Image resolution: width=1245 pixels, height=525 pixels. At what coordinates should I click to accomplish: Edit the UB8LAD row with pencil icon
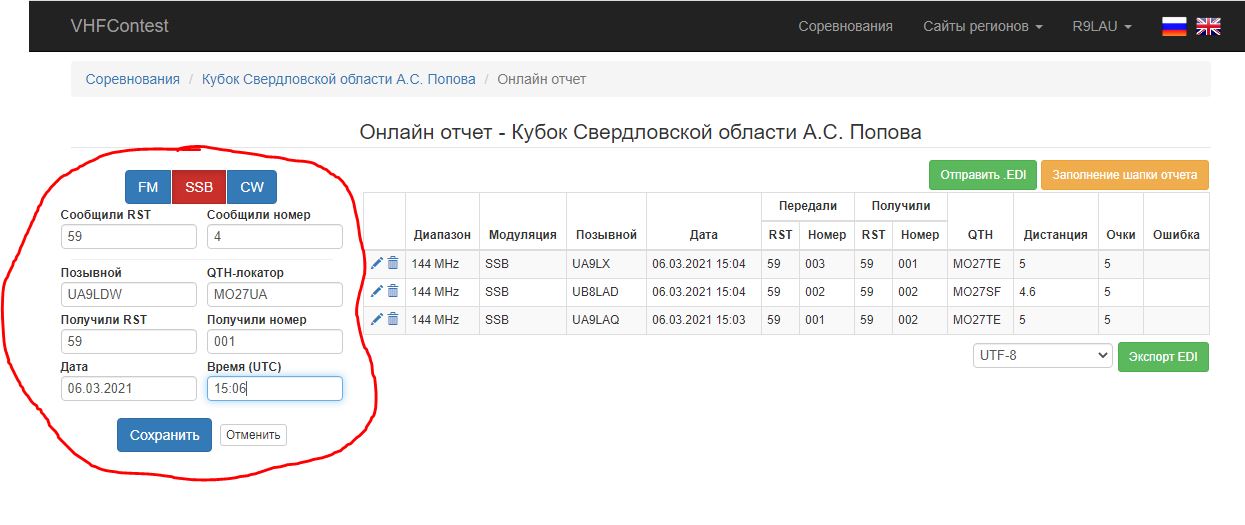[x=377, y=291]
